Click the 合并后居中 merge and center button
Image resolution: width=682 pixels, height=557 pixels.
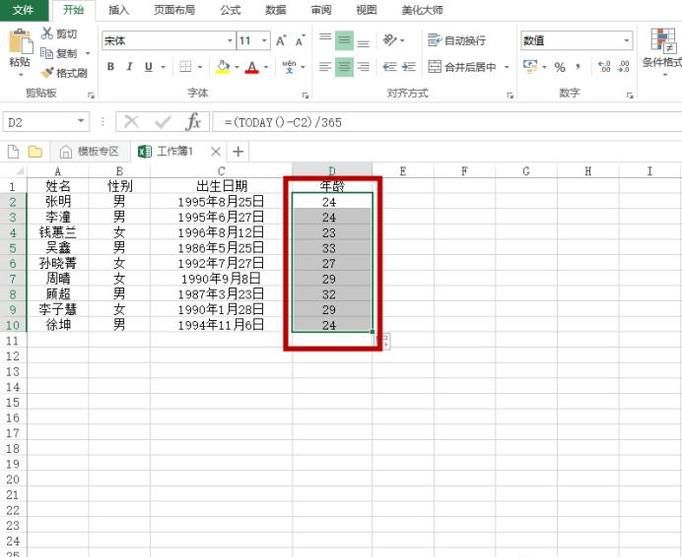pos(462,67)
